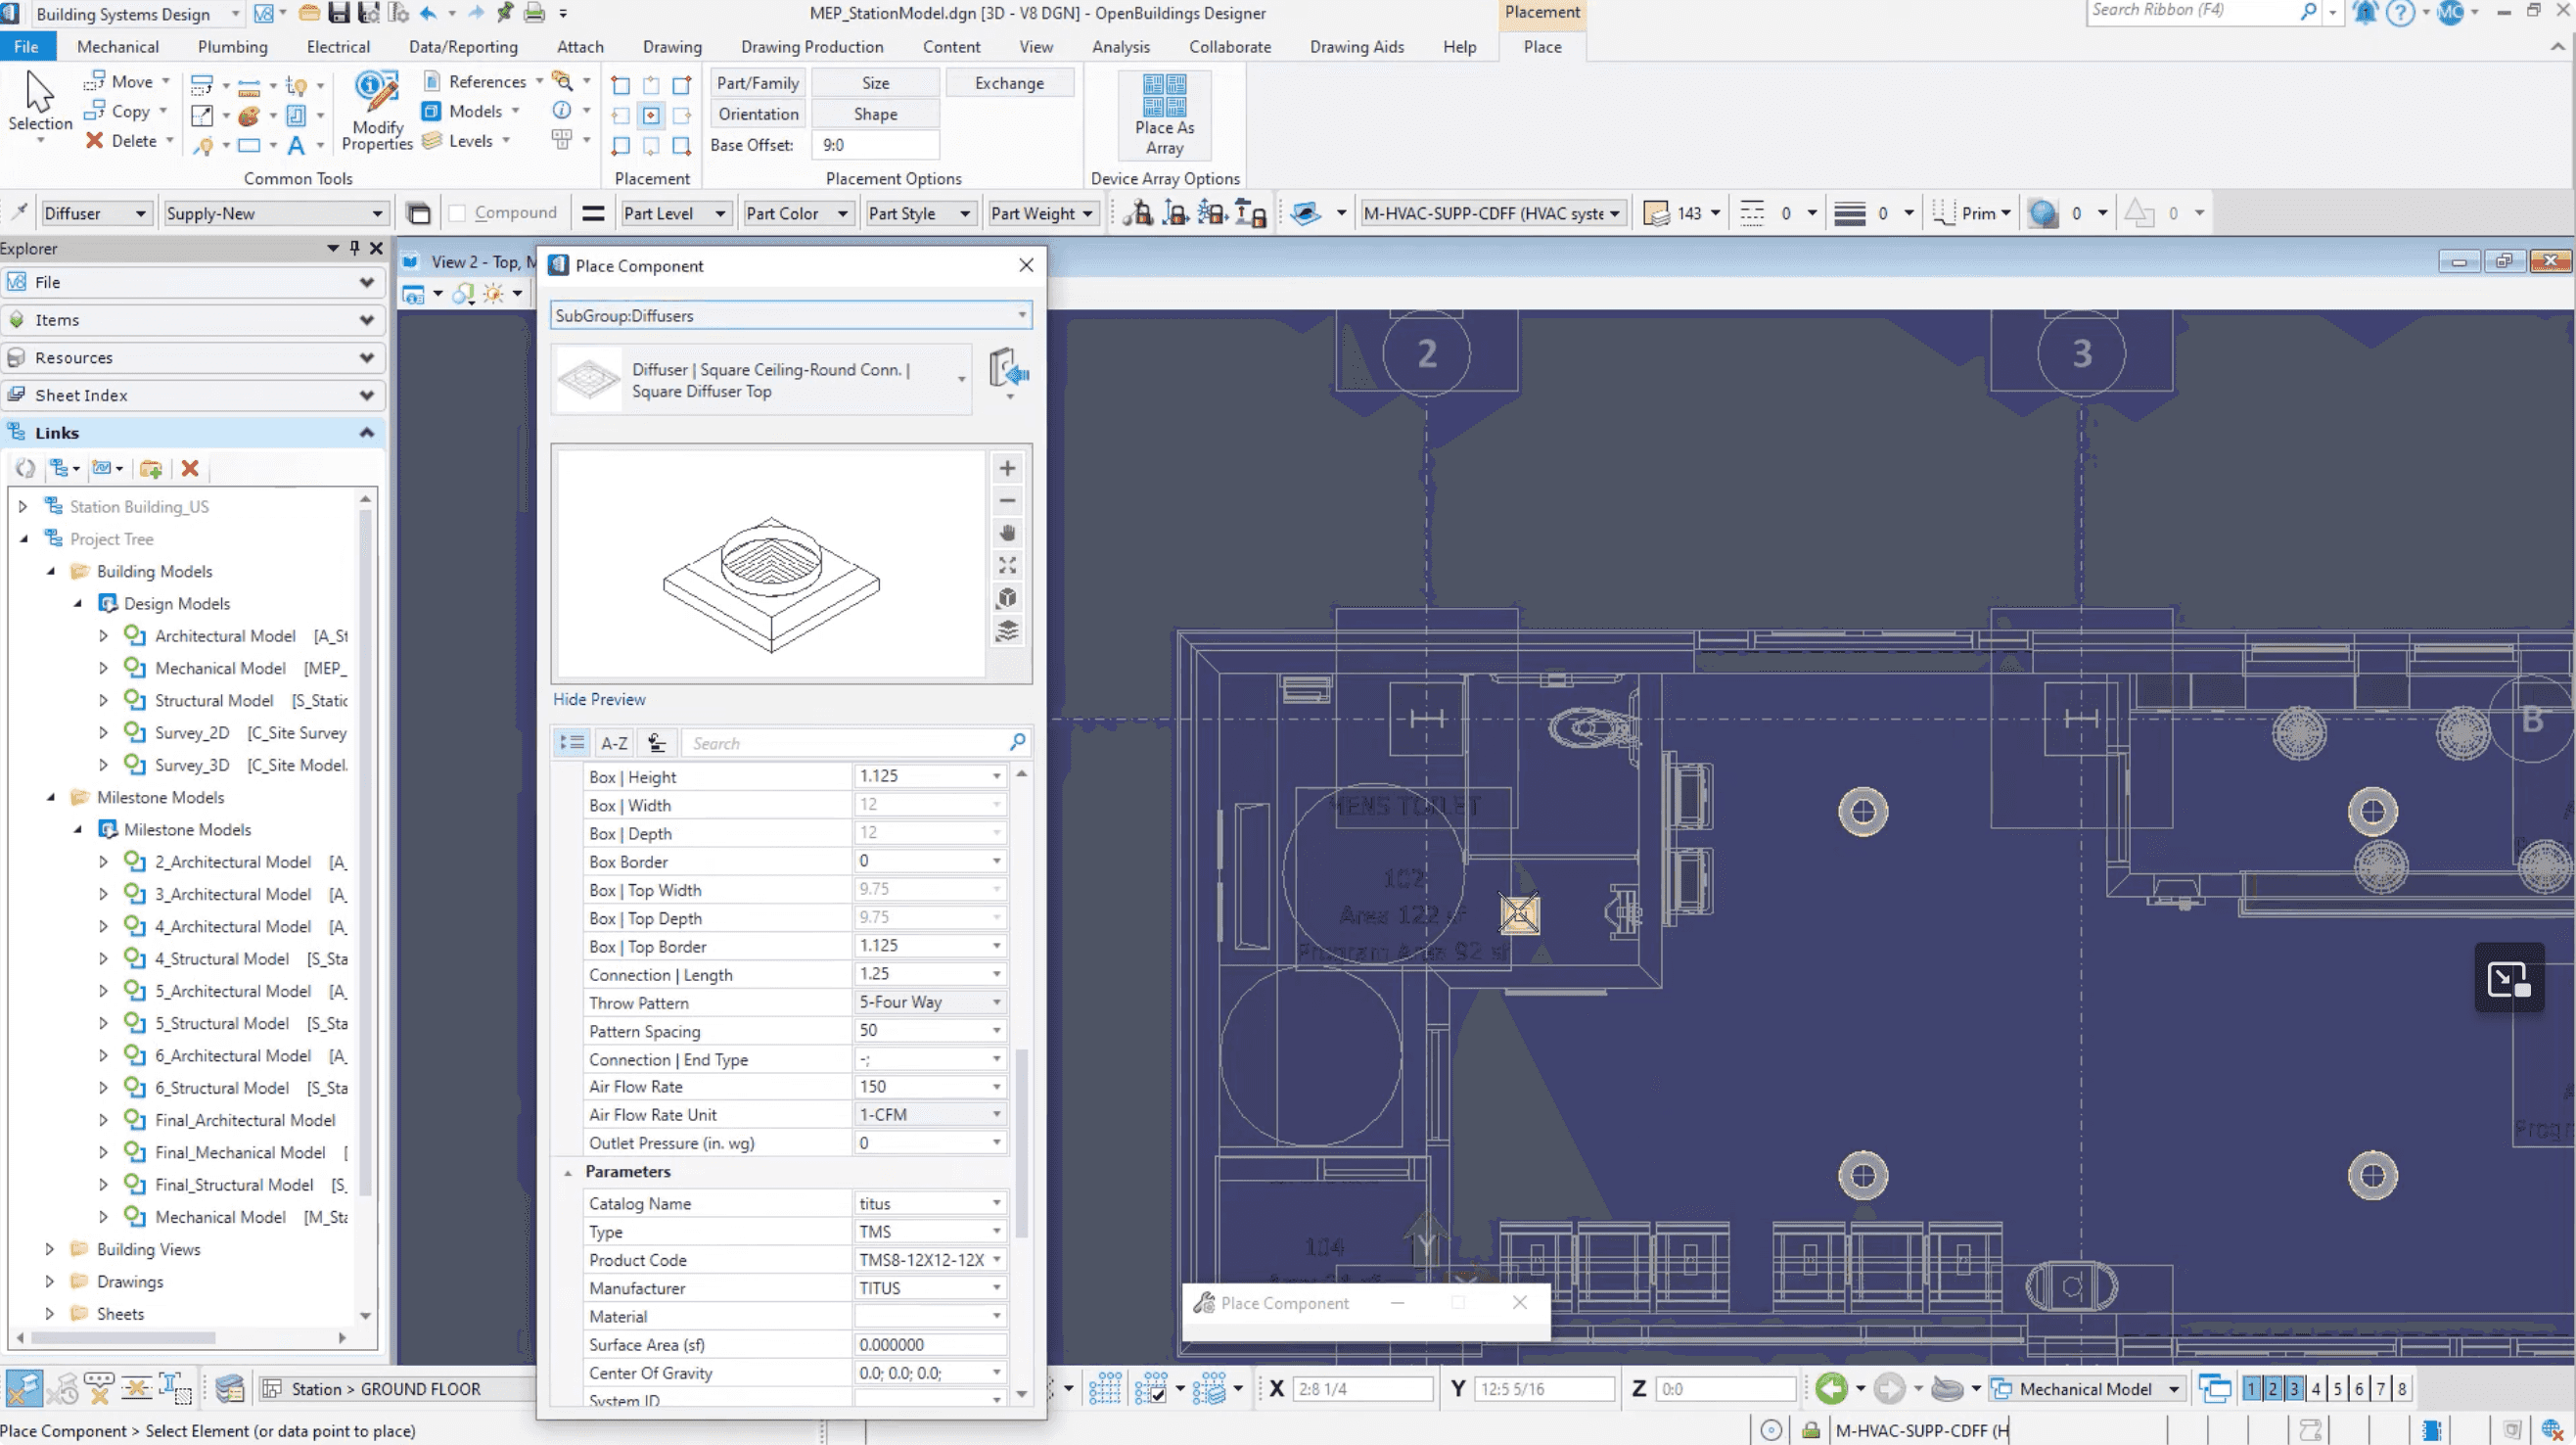The width and height of the screenshot is (2576, 1445).
Task: Click the zoom in button in preview pane
Action: 1007,467
